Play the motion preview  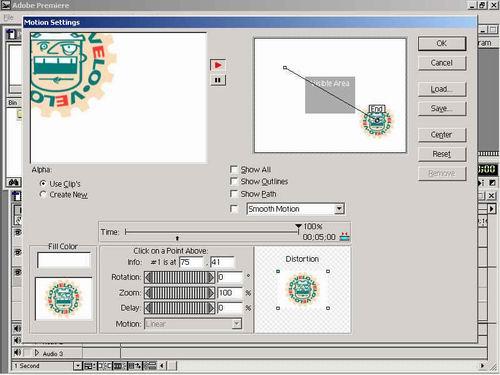[x=218, y=65]
